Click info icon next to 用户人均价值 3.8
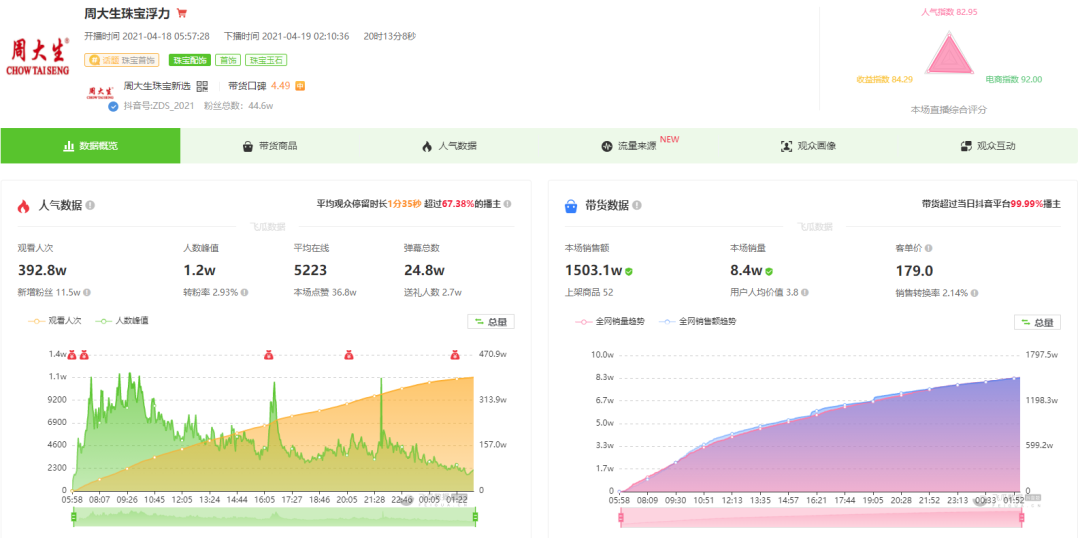Screen dimensions: 1080x538 tap(805, 292)
